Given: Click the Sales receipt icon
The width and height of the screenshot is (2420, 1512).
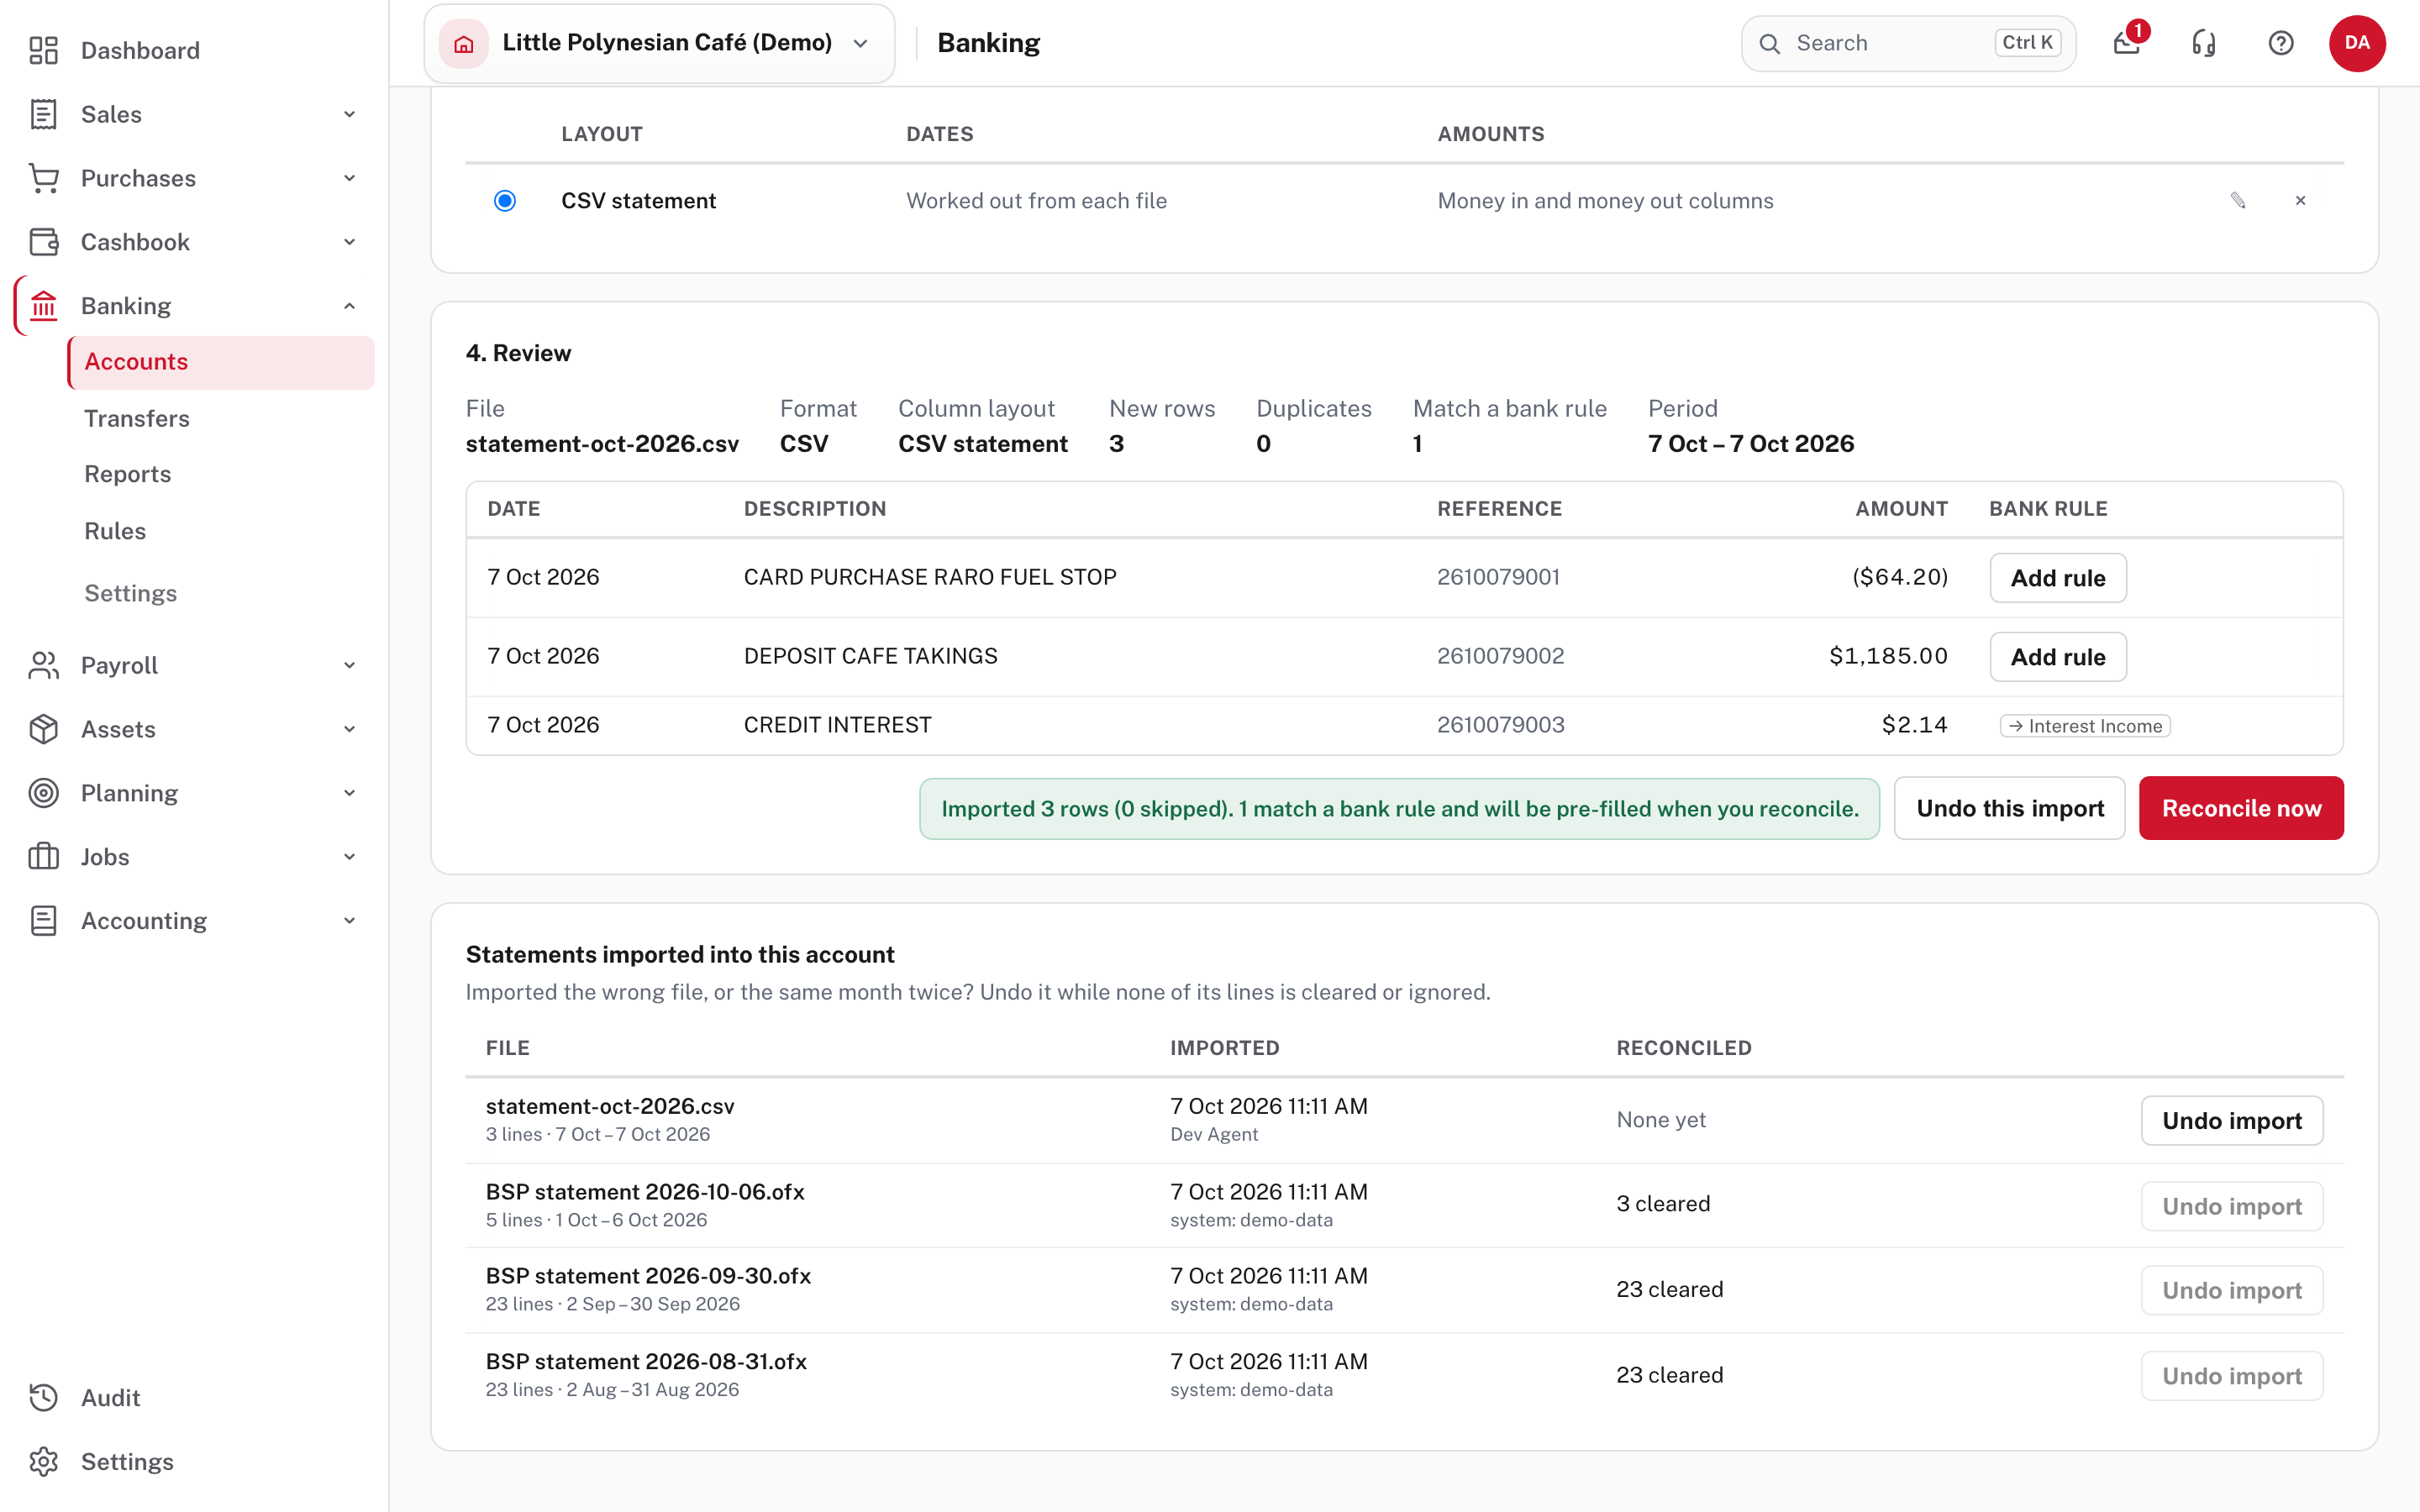Looking at the screenshot, I should 43,114.
